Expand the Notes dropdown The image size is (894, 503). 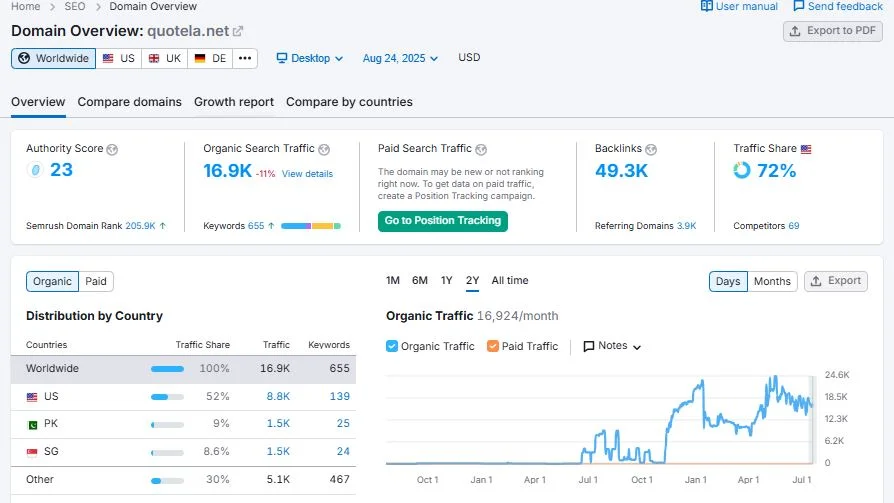[x=612, y=346]
